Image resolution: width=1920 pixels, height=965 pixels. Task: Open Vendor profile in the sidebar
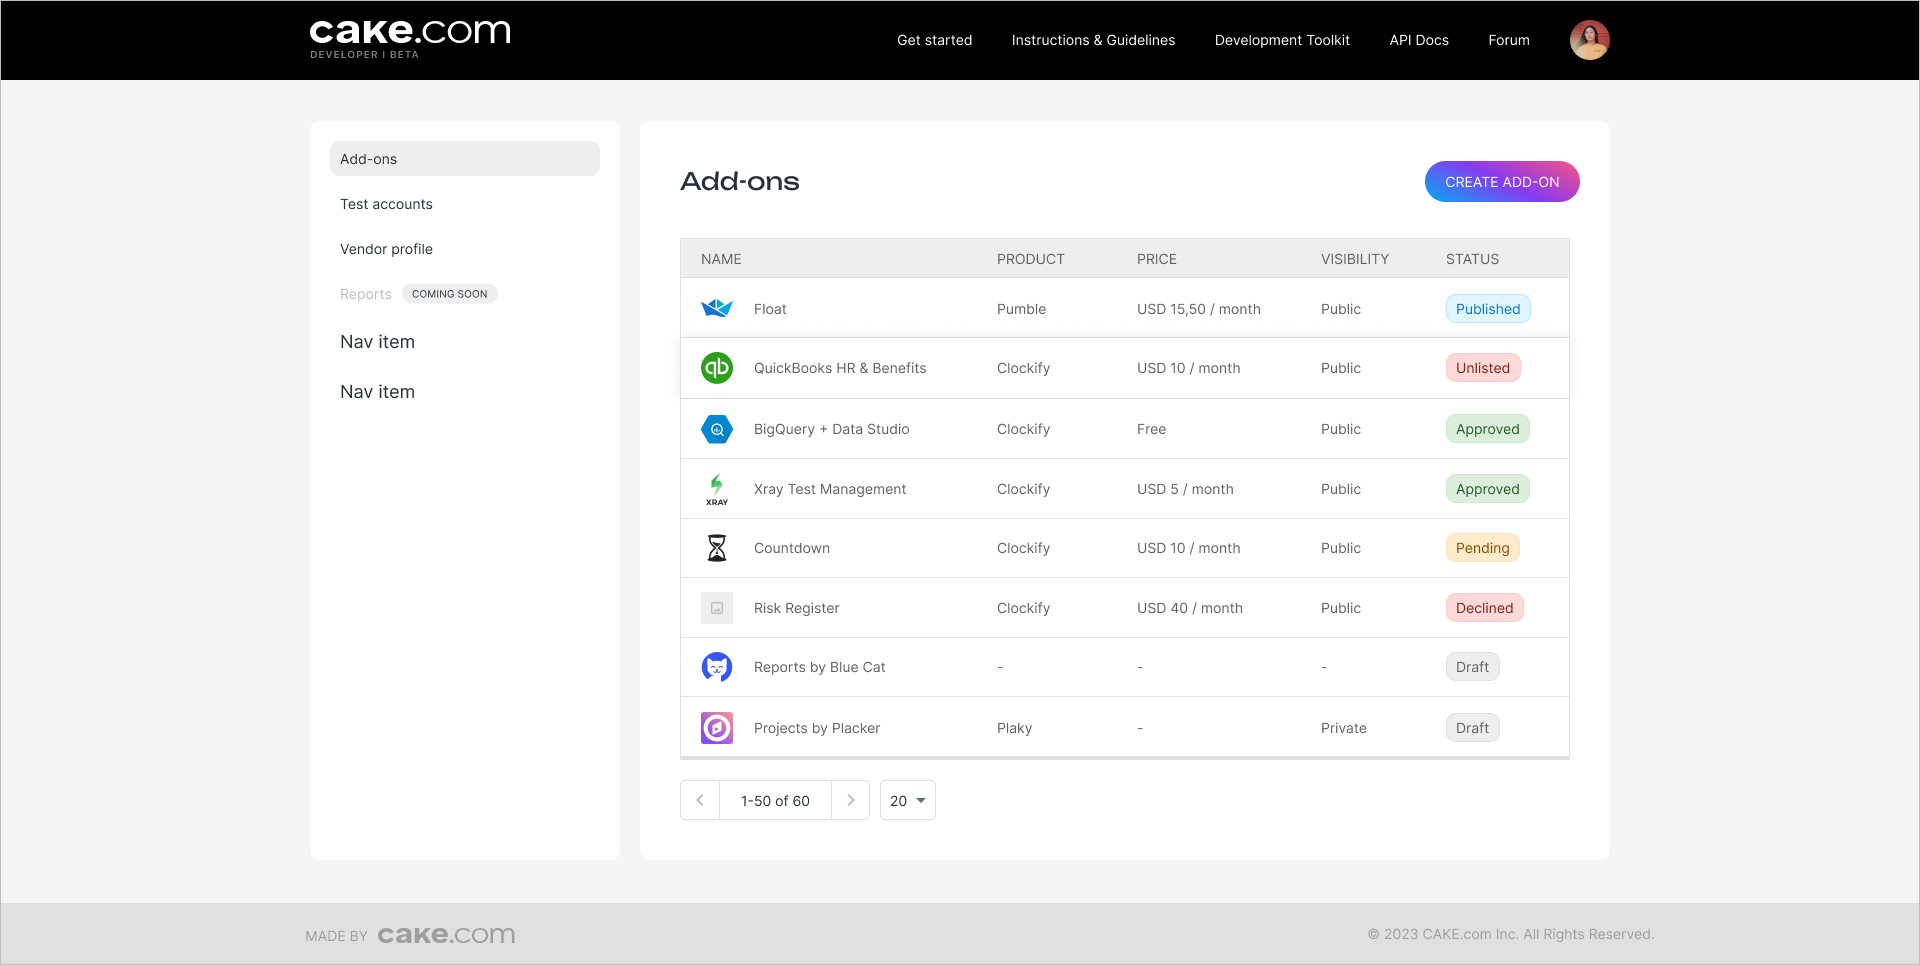(386, 249)
